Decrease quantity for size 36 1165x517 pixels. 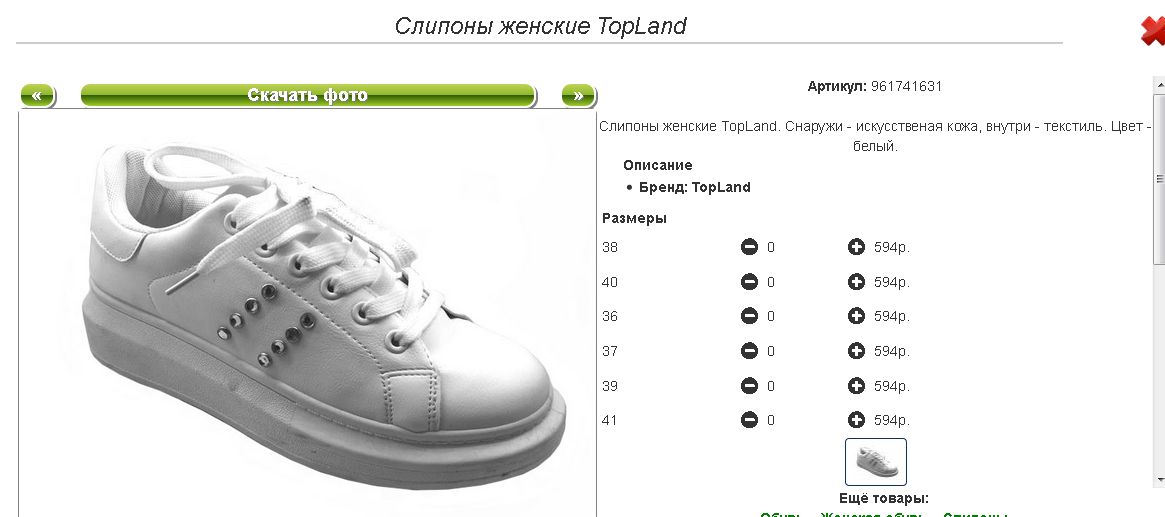click(749, 316)
